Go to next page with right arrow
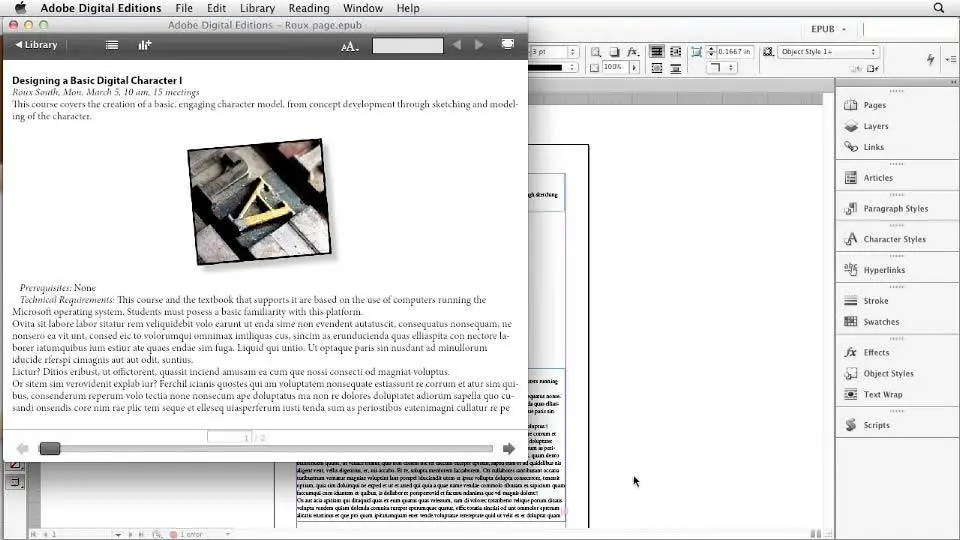 point(509,449)
